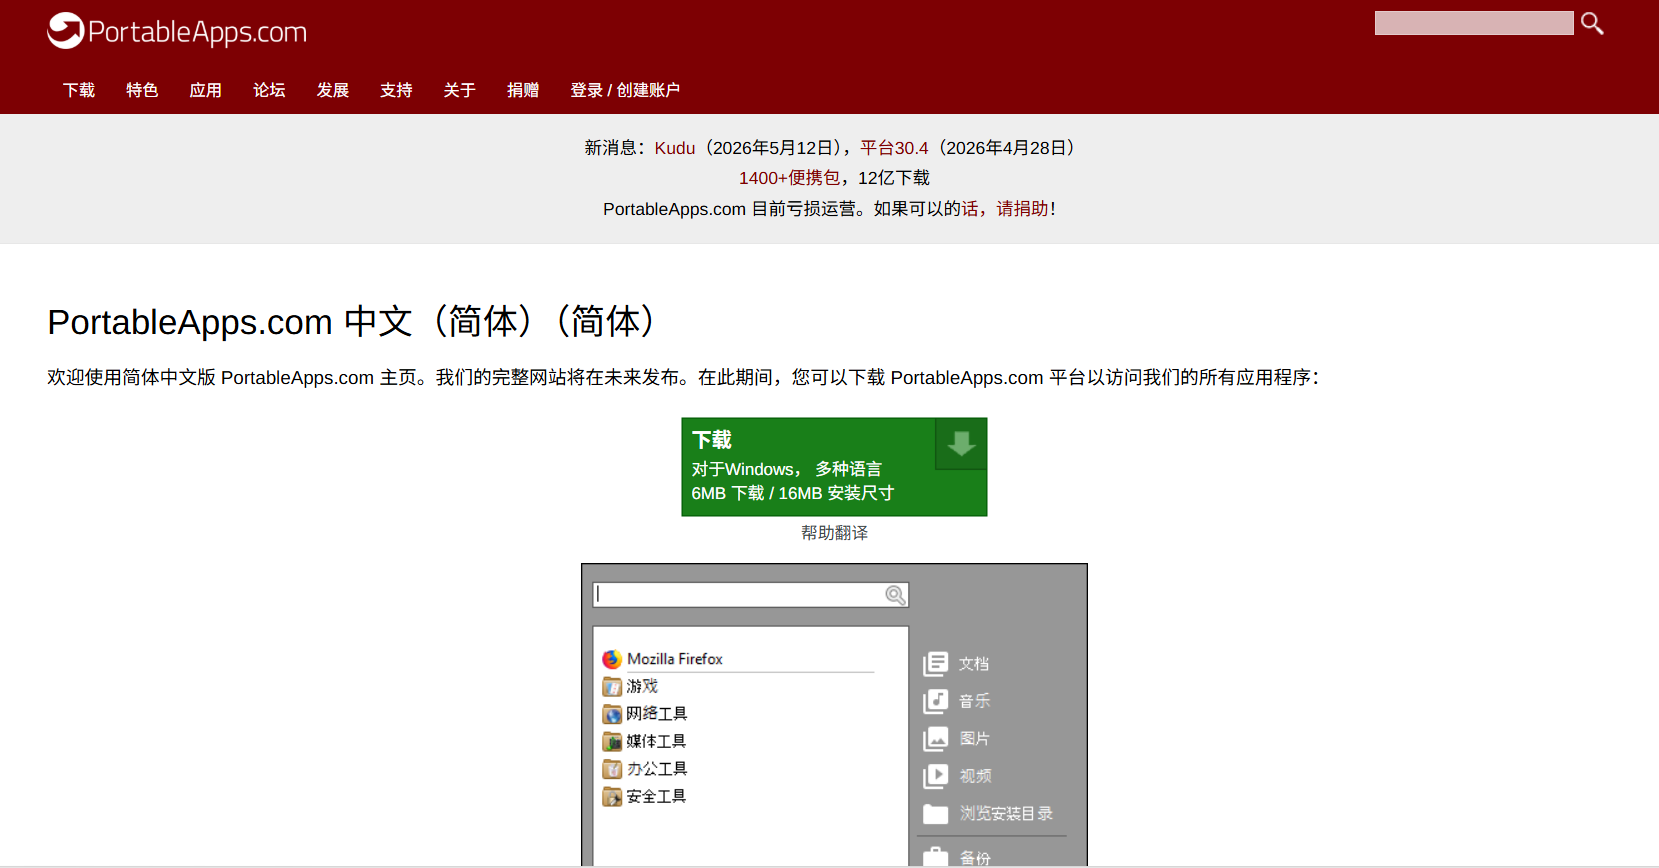The height and width of the screenshot is (868, 1659).
Task: Click the green download arrow icon
Action: 961,444
